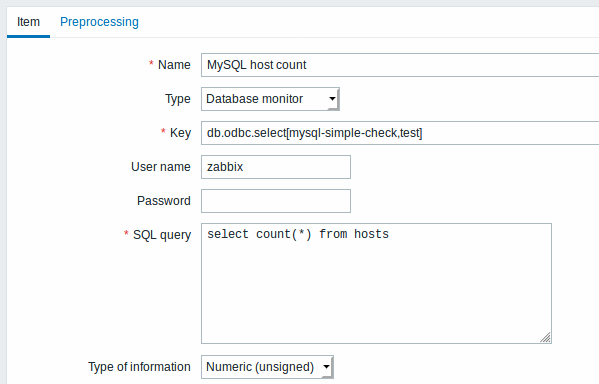Switch to the Preprocessing tab
This screenshot has height=384, width=599.
click(99, 22)
